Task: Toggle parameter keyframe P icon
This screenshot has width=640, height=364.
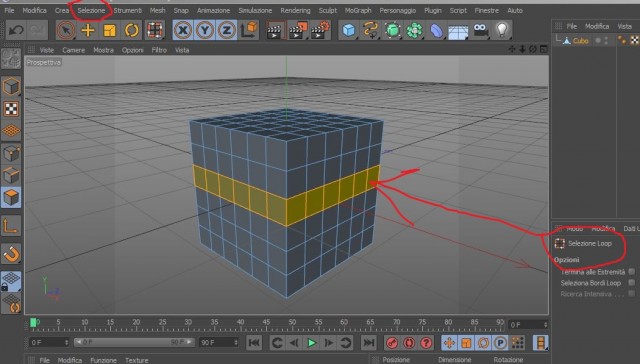Action: 500,342
